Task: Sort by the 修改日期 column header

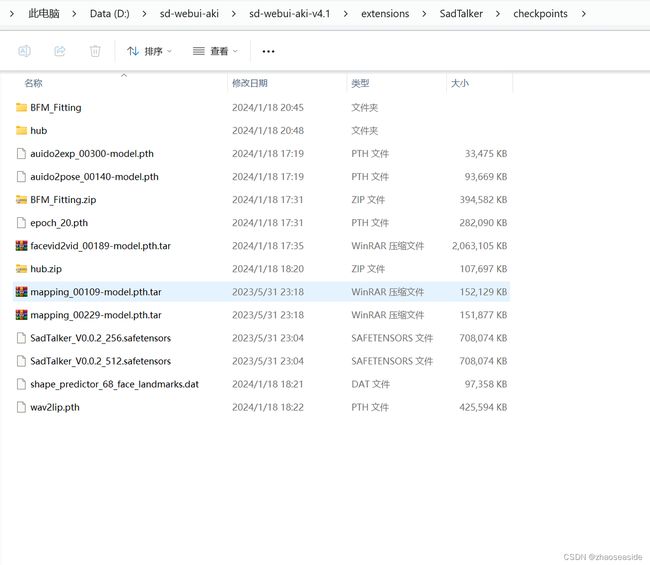Action: 250,83
